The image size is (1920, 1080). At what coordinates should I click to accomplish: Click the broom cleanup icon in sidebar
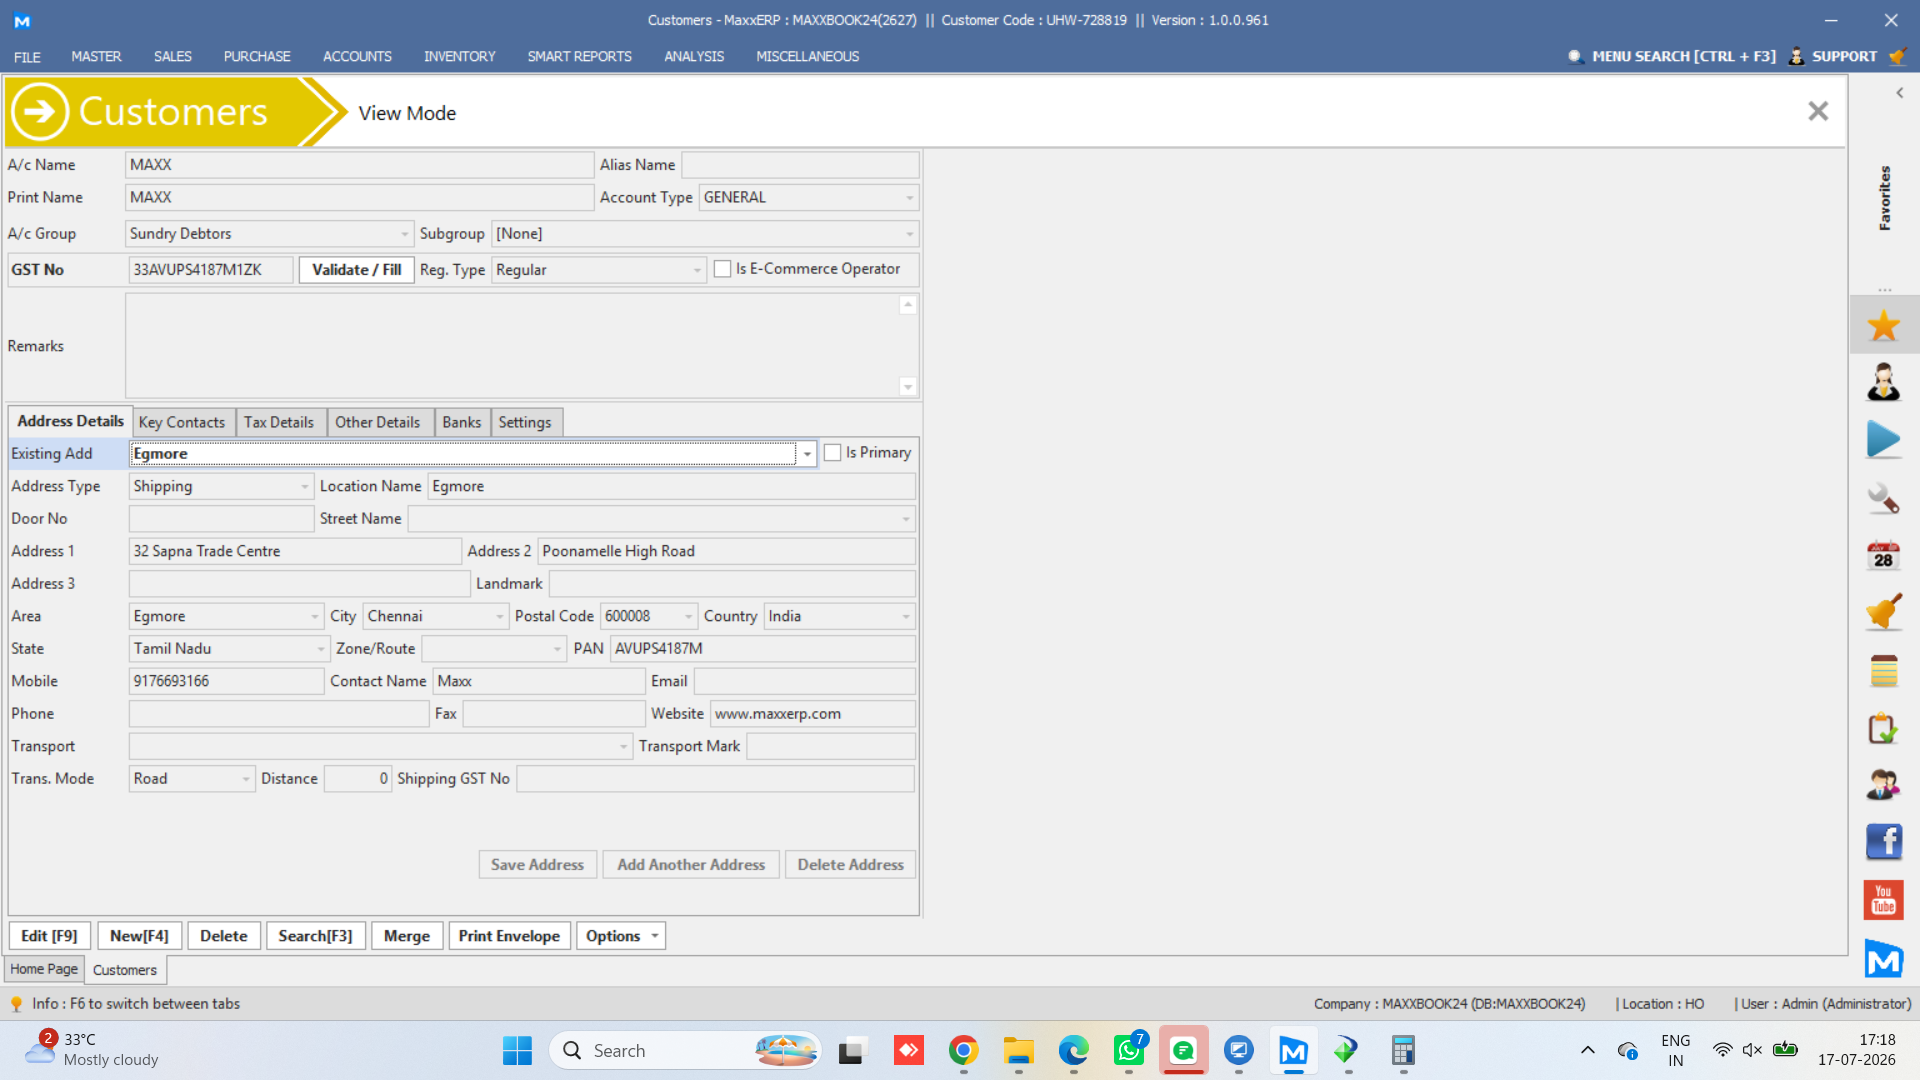pyautogui.click(x=1883, y=612)
